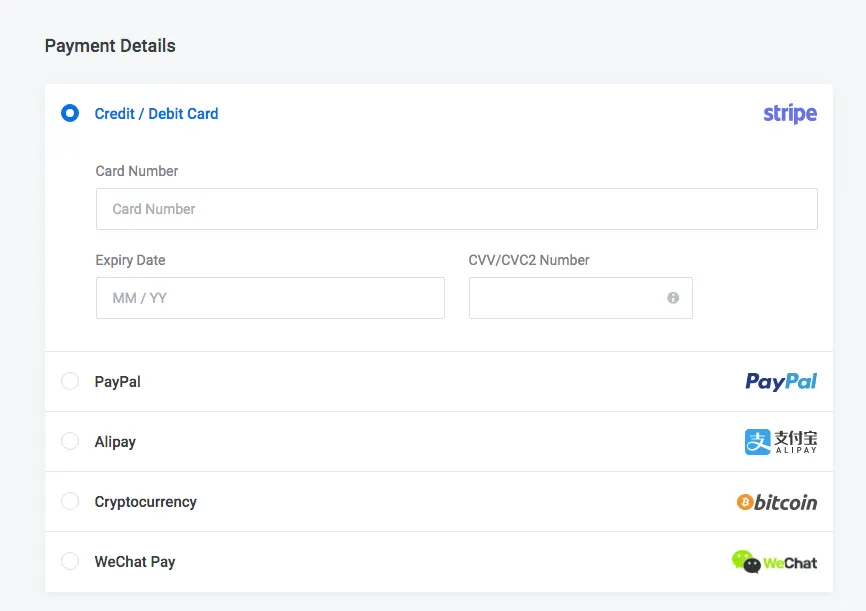Focus the Card Number input field
Viewport: 866px width, 611px height.
coord(456,209)
